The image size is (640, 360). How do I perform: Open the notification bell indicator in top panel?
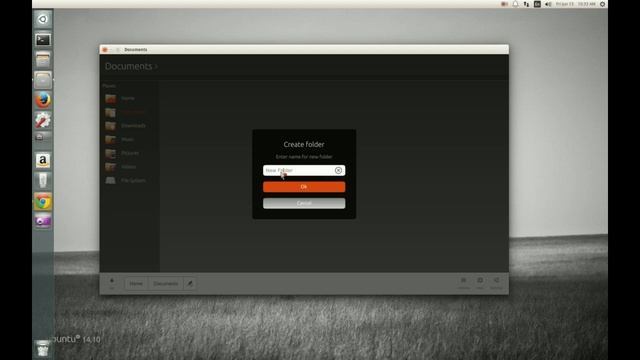tap(515, 4)
